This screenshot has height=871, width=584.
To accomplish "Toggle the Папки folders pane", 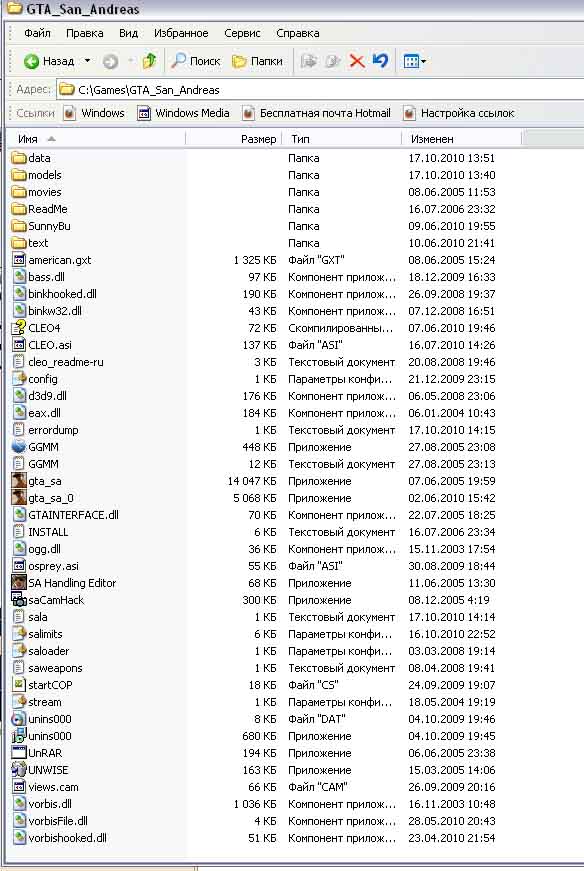I will tap(258, 61).
